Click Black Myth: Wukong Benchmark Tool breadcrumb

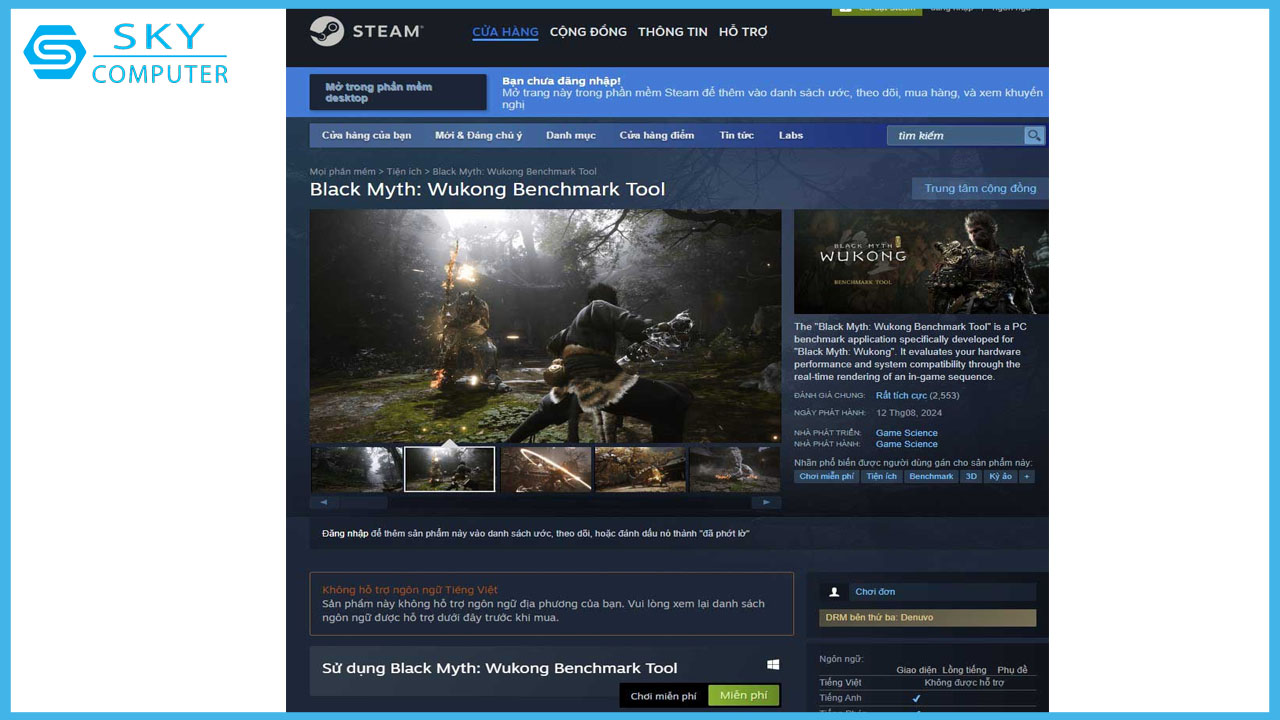[515, 172]
